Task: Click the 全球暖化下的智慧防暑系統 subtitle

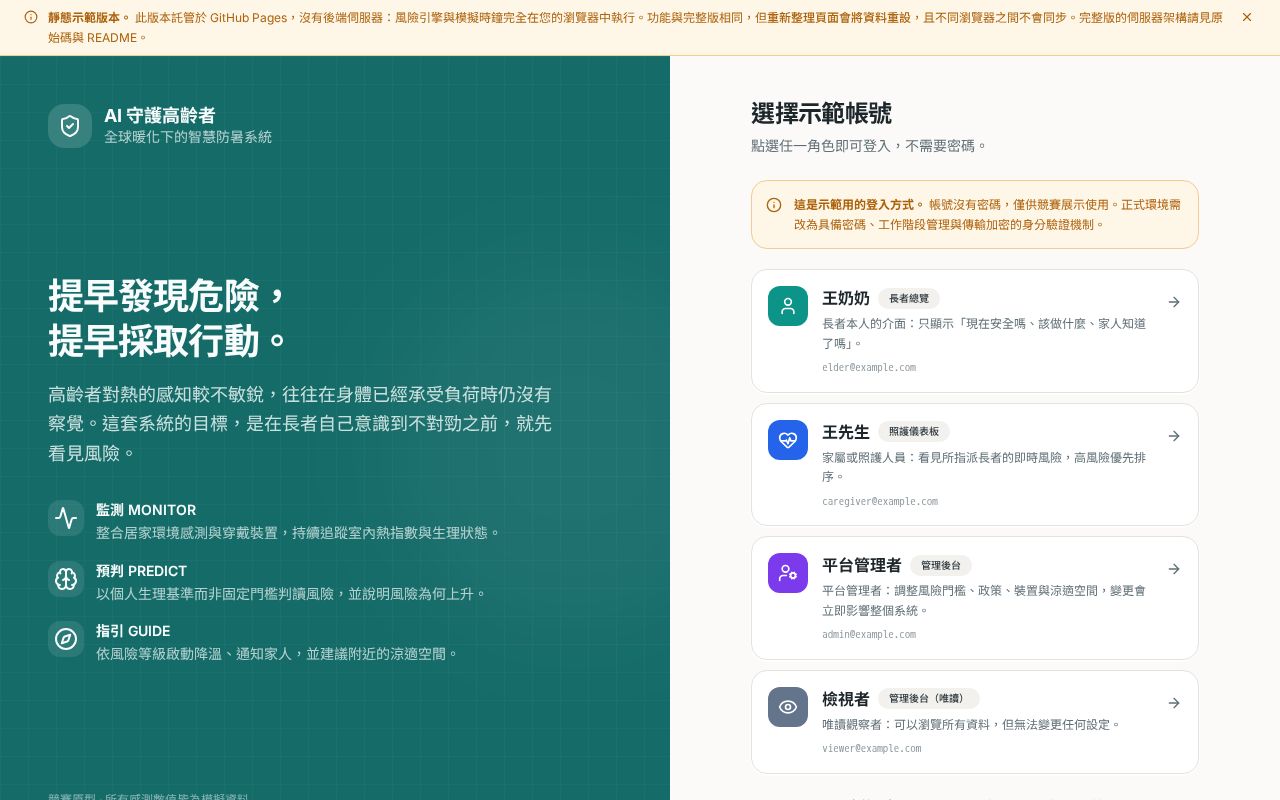Action: click(x=188, y=137)
